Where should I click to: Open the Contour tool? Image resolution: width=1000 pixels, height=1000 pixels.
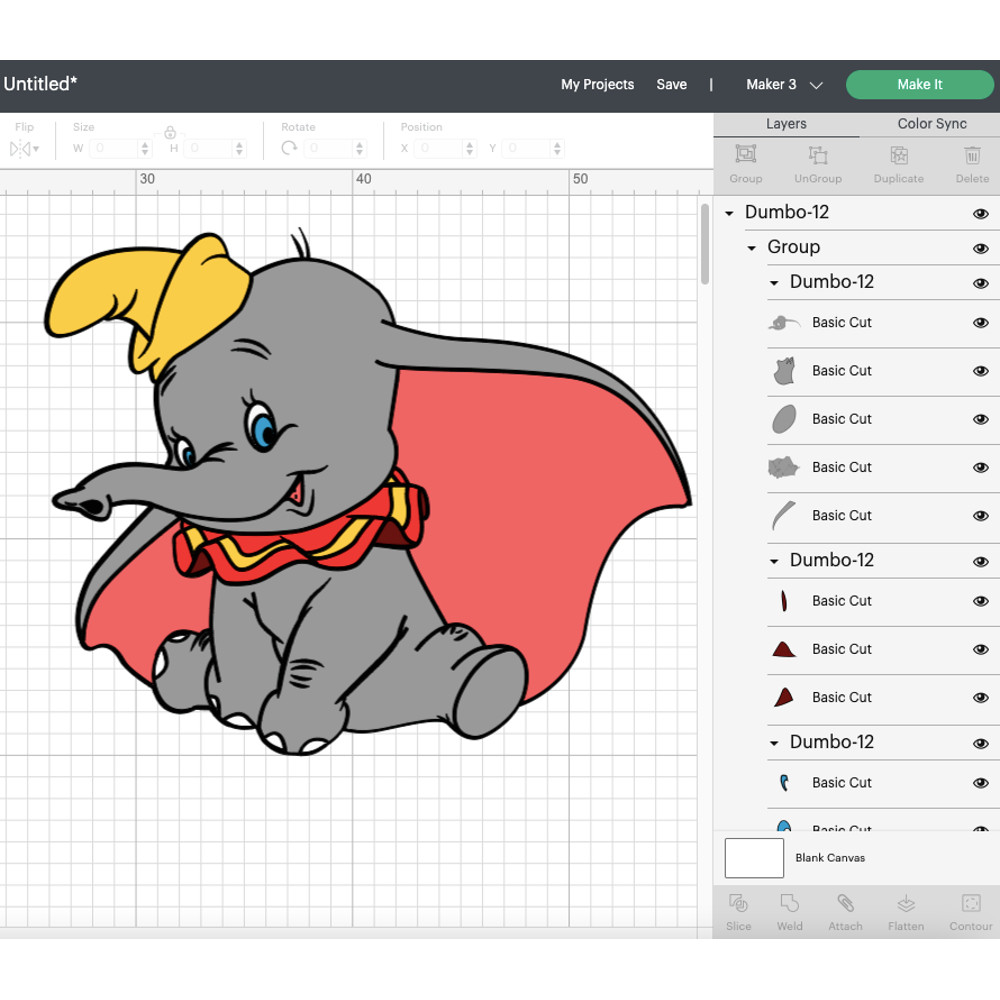point(969,912)
